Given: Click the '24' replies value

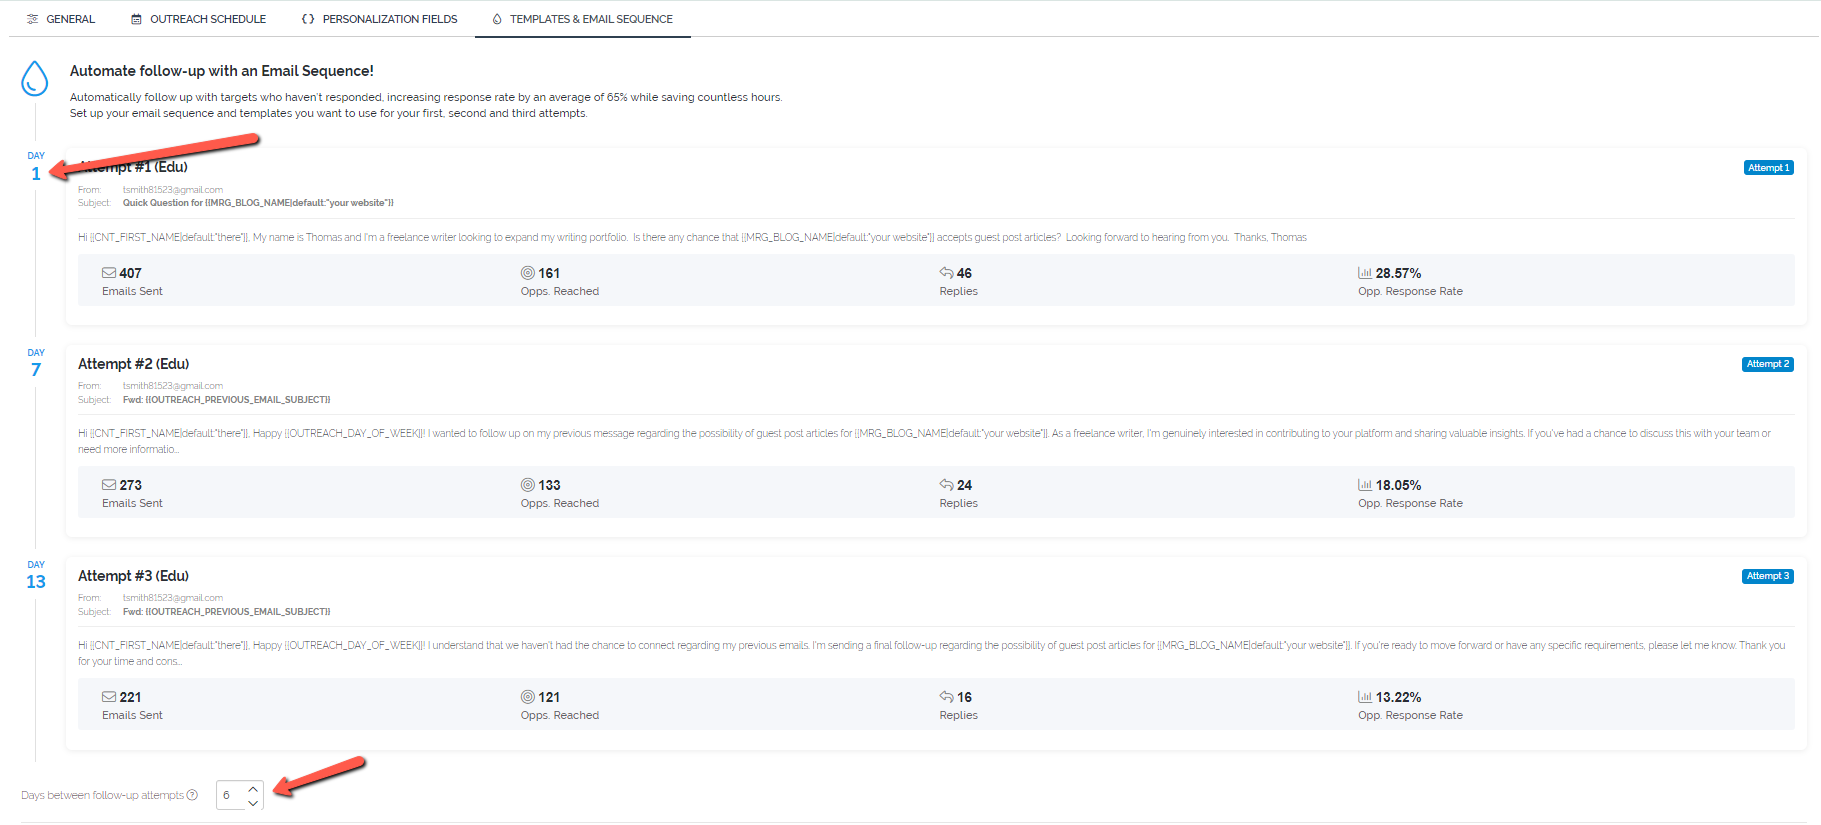Looking at the screenshot, I should pos(964,485).
